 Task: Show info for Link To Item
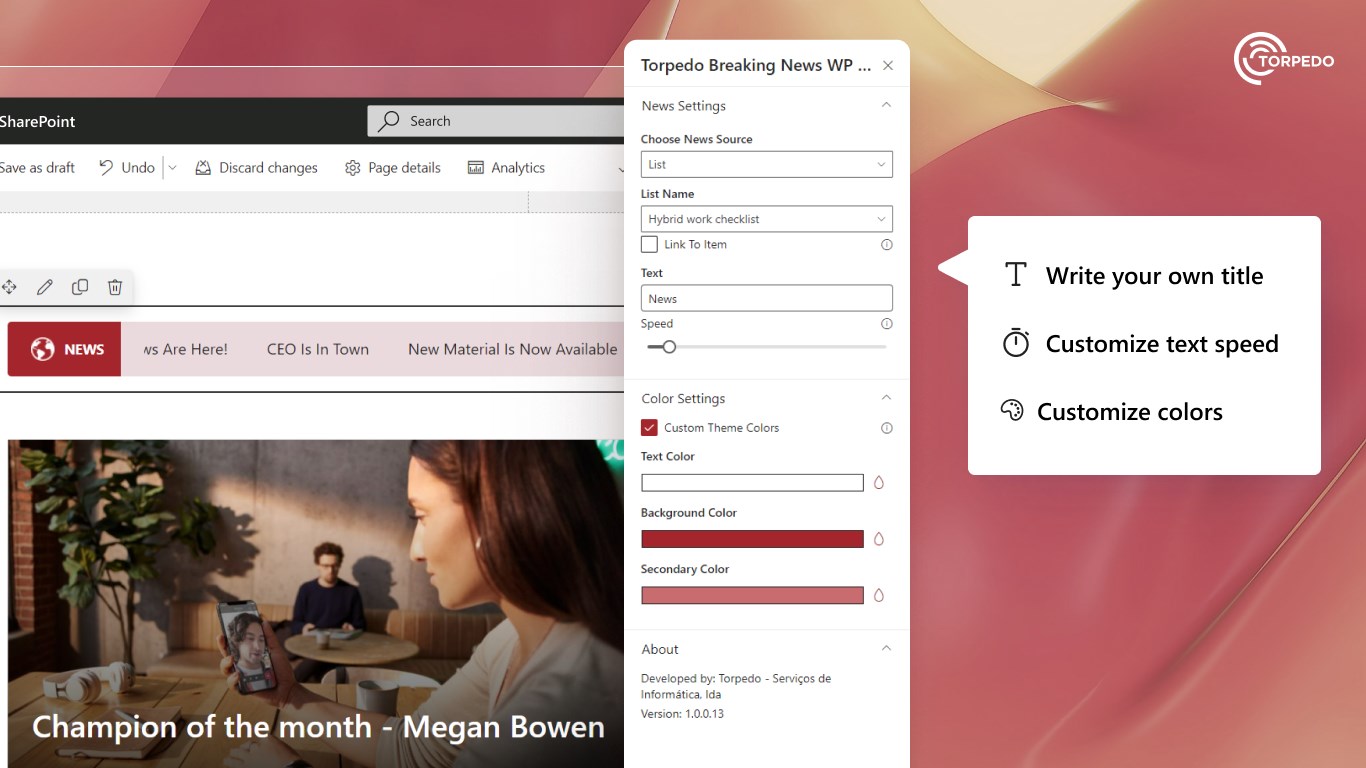pyautogui.click(x=886, y=244)
